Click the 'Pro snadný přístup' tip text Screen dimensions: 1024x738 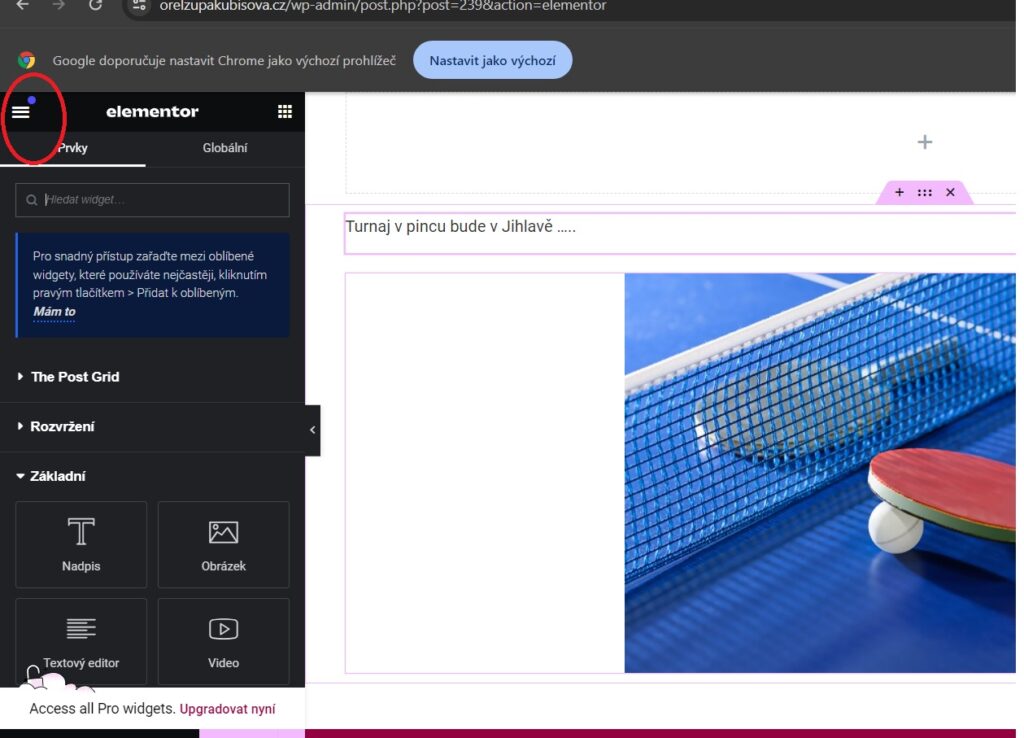pos(150,274)
